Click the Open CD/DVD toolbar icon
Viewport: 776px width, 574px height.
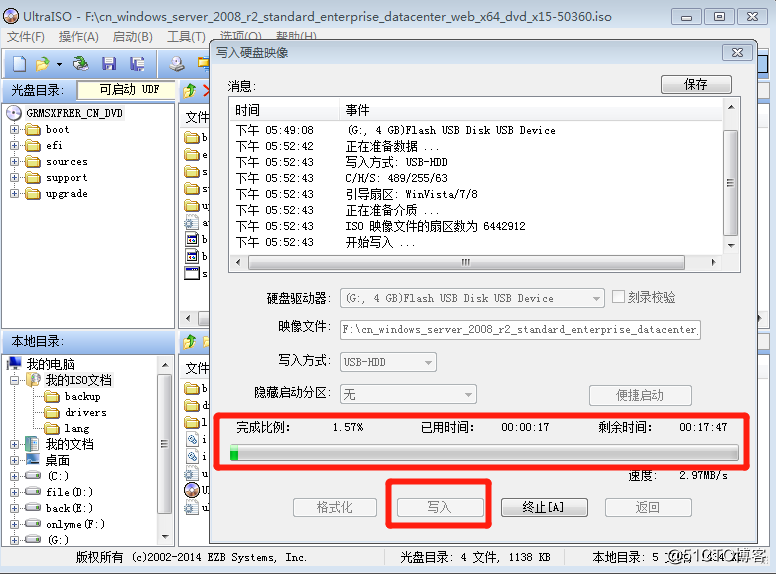pyautogui.click(x=81, y=64)
